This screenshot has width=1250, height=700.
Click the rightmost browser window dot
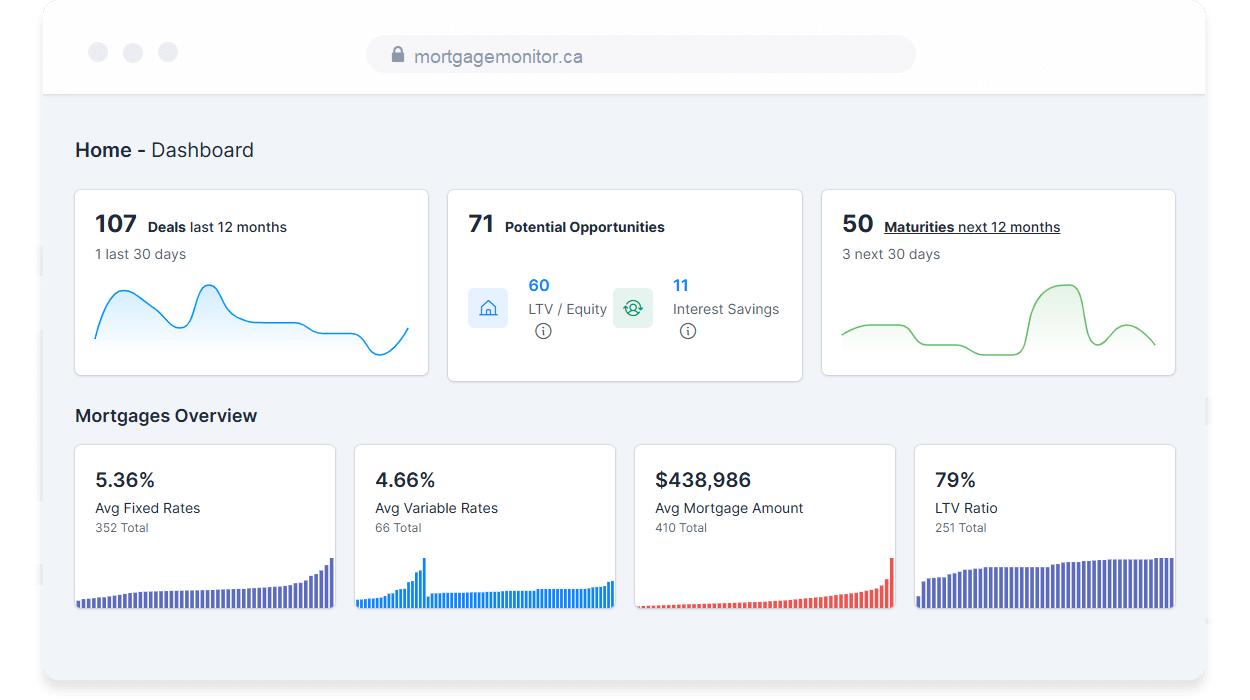pos(168,52)
